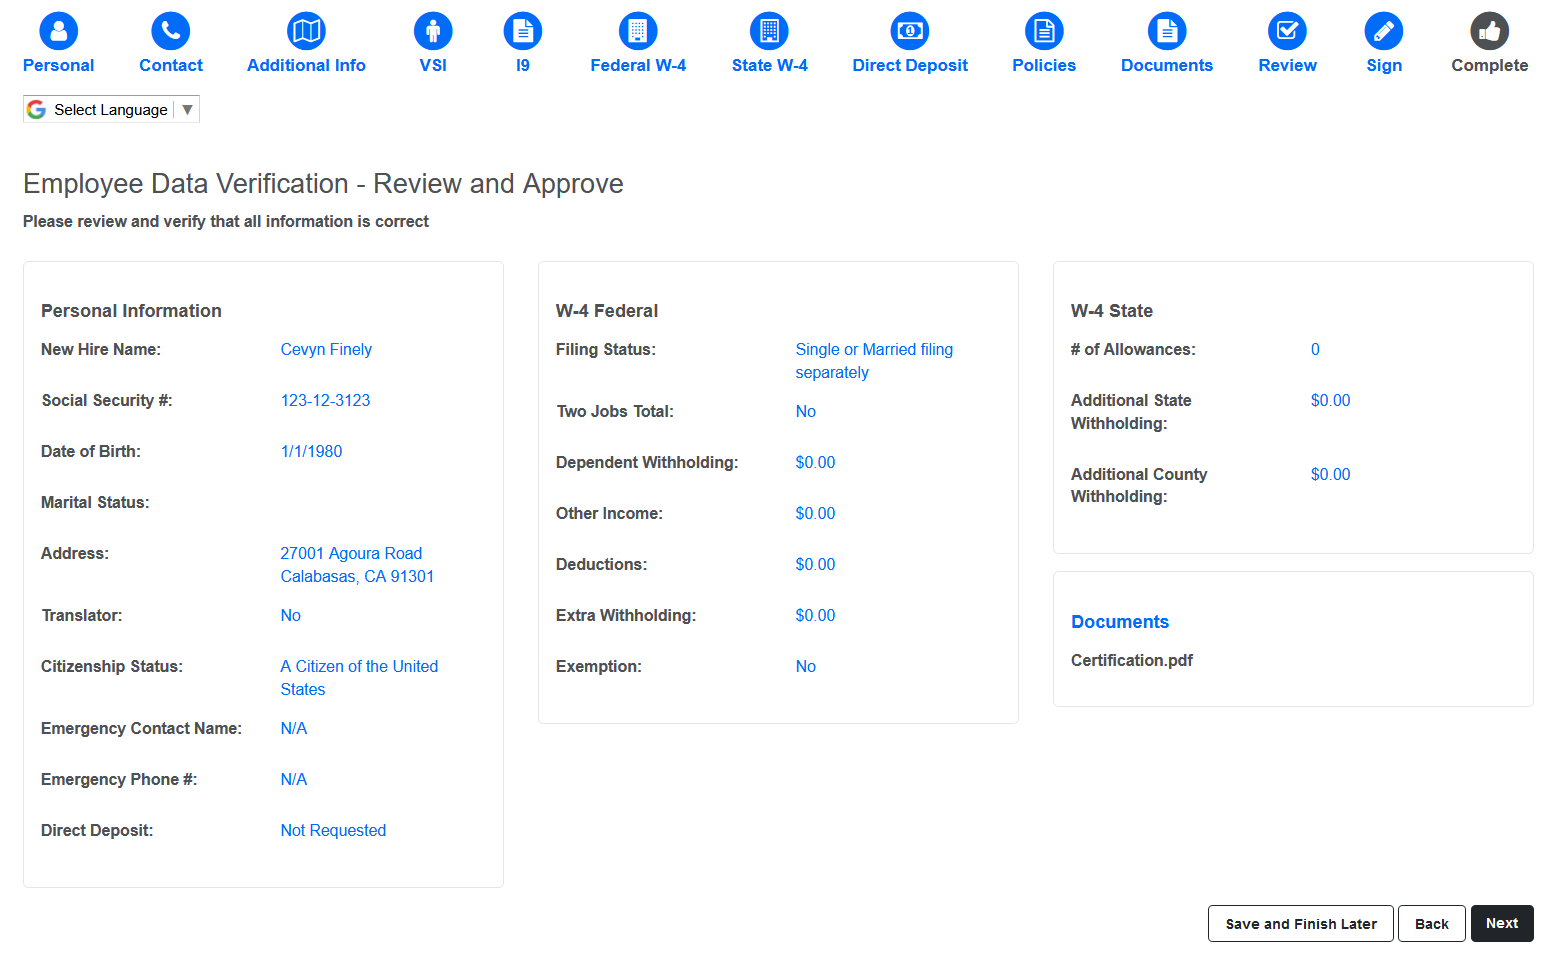Click the Sign pencil icon
Viewport: 1554px width, 965px height.
click(x=1384, y=31)
